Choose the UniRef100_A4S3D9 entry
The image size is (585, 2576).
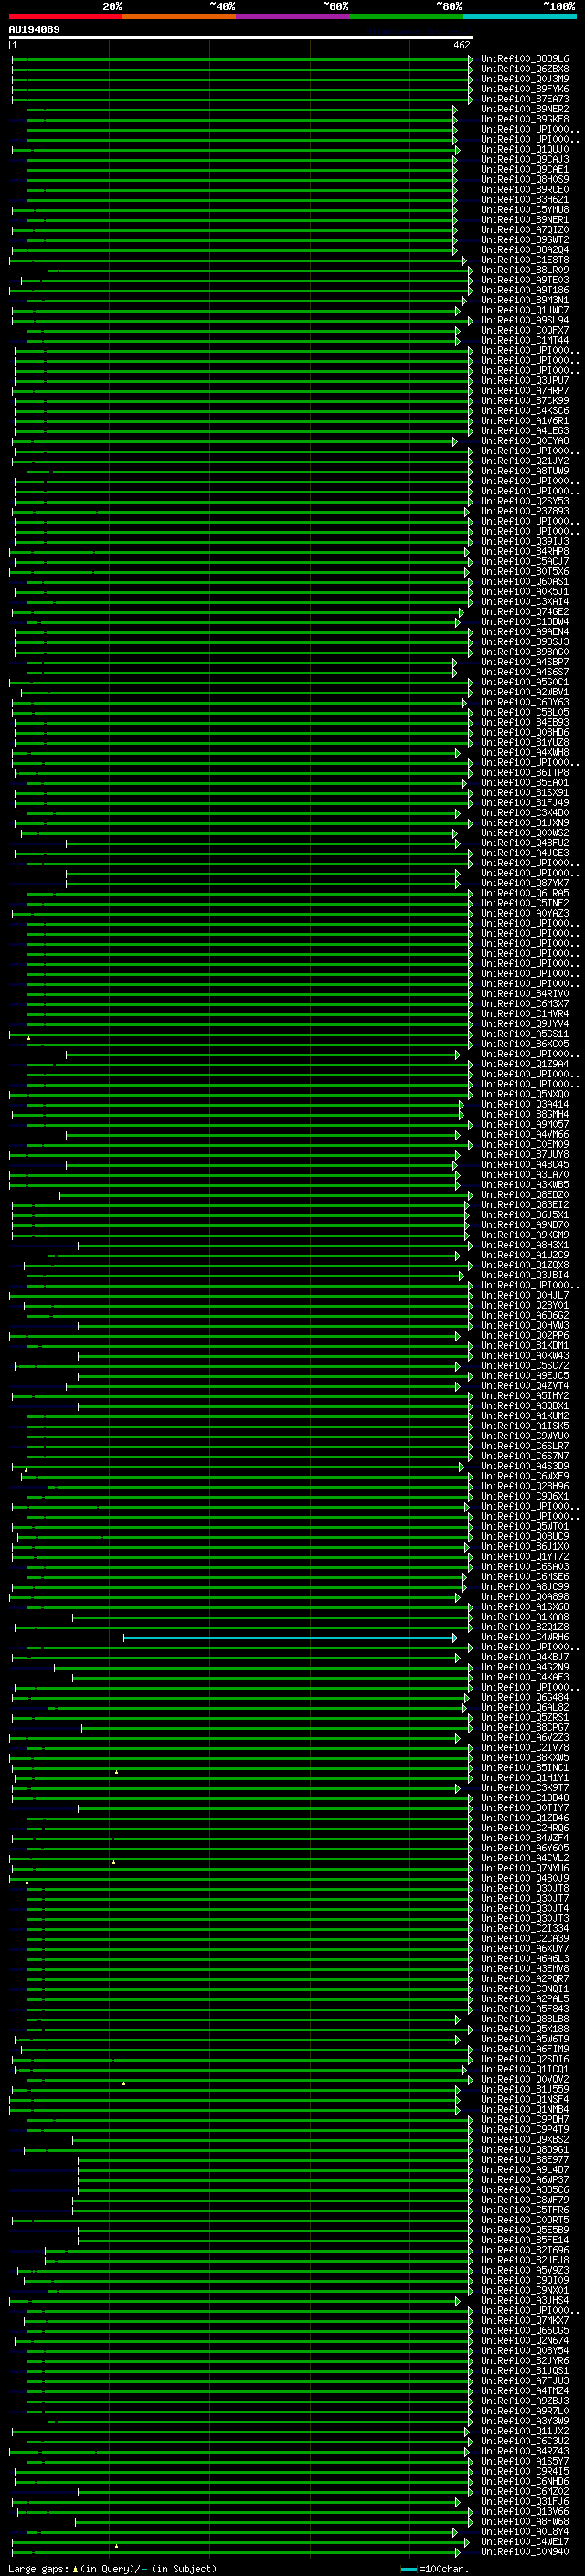525,1466
